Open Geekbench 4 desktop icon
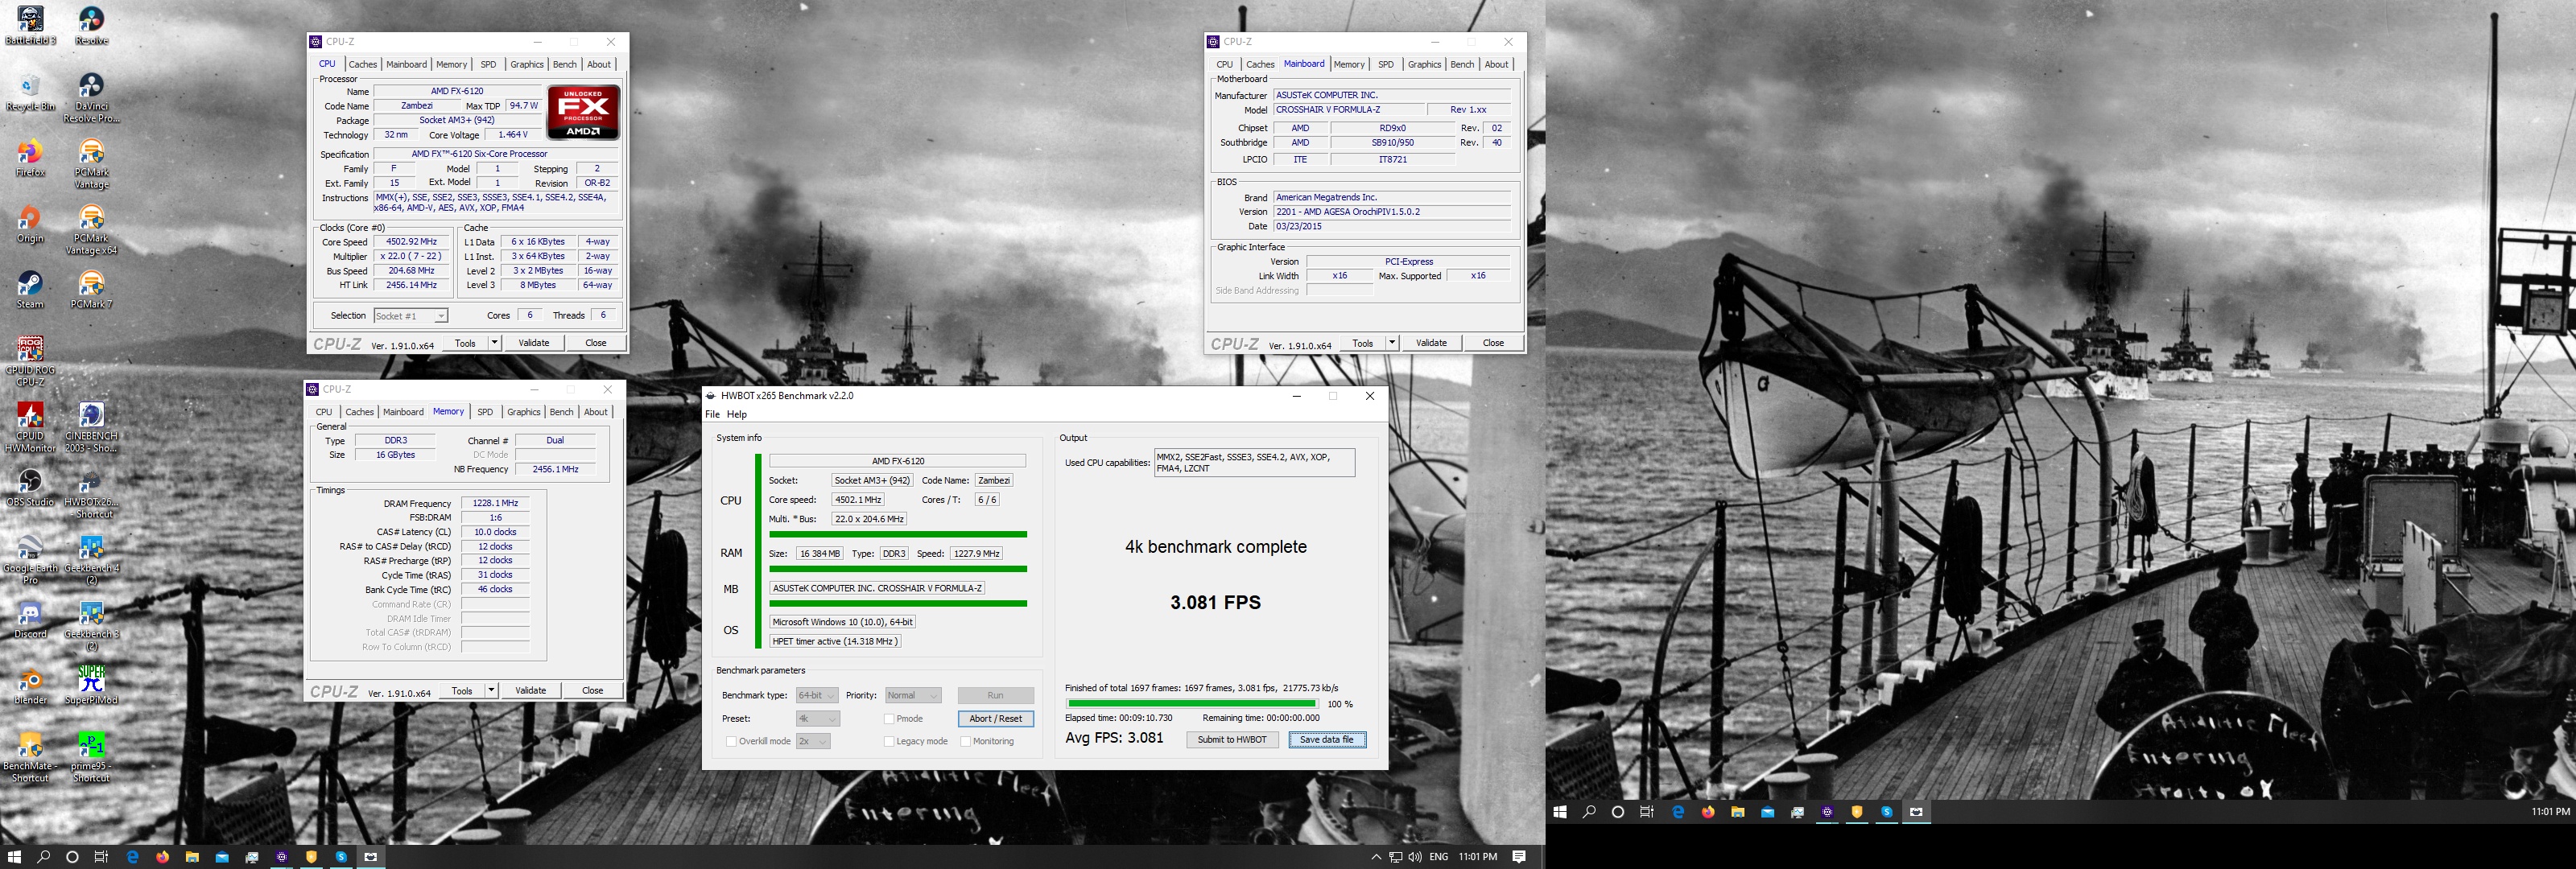Viewport: 2576px width, 869px height. click(91, 560)
